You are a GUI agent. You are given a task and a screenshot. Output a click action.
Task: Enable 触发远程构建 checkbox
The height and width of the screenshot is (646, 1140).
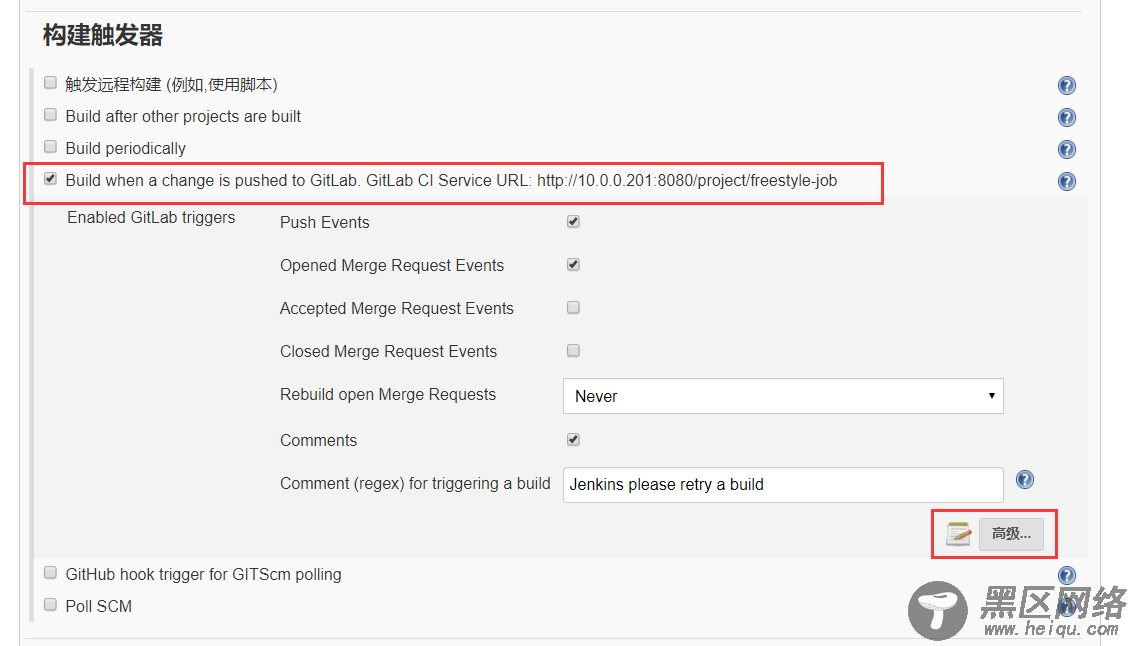50,83
